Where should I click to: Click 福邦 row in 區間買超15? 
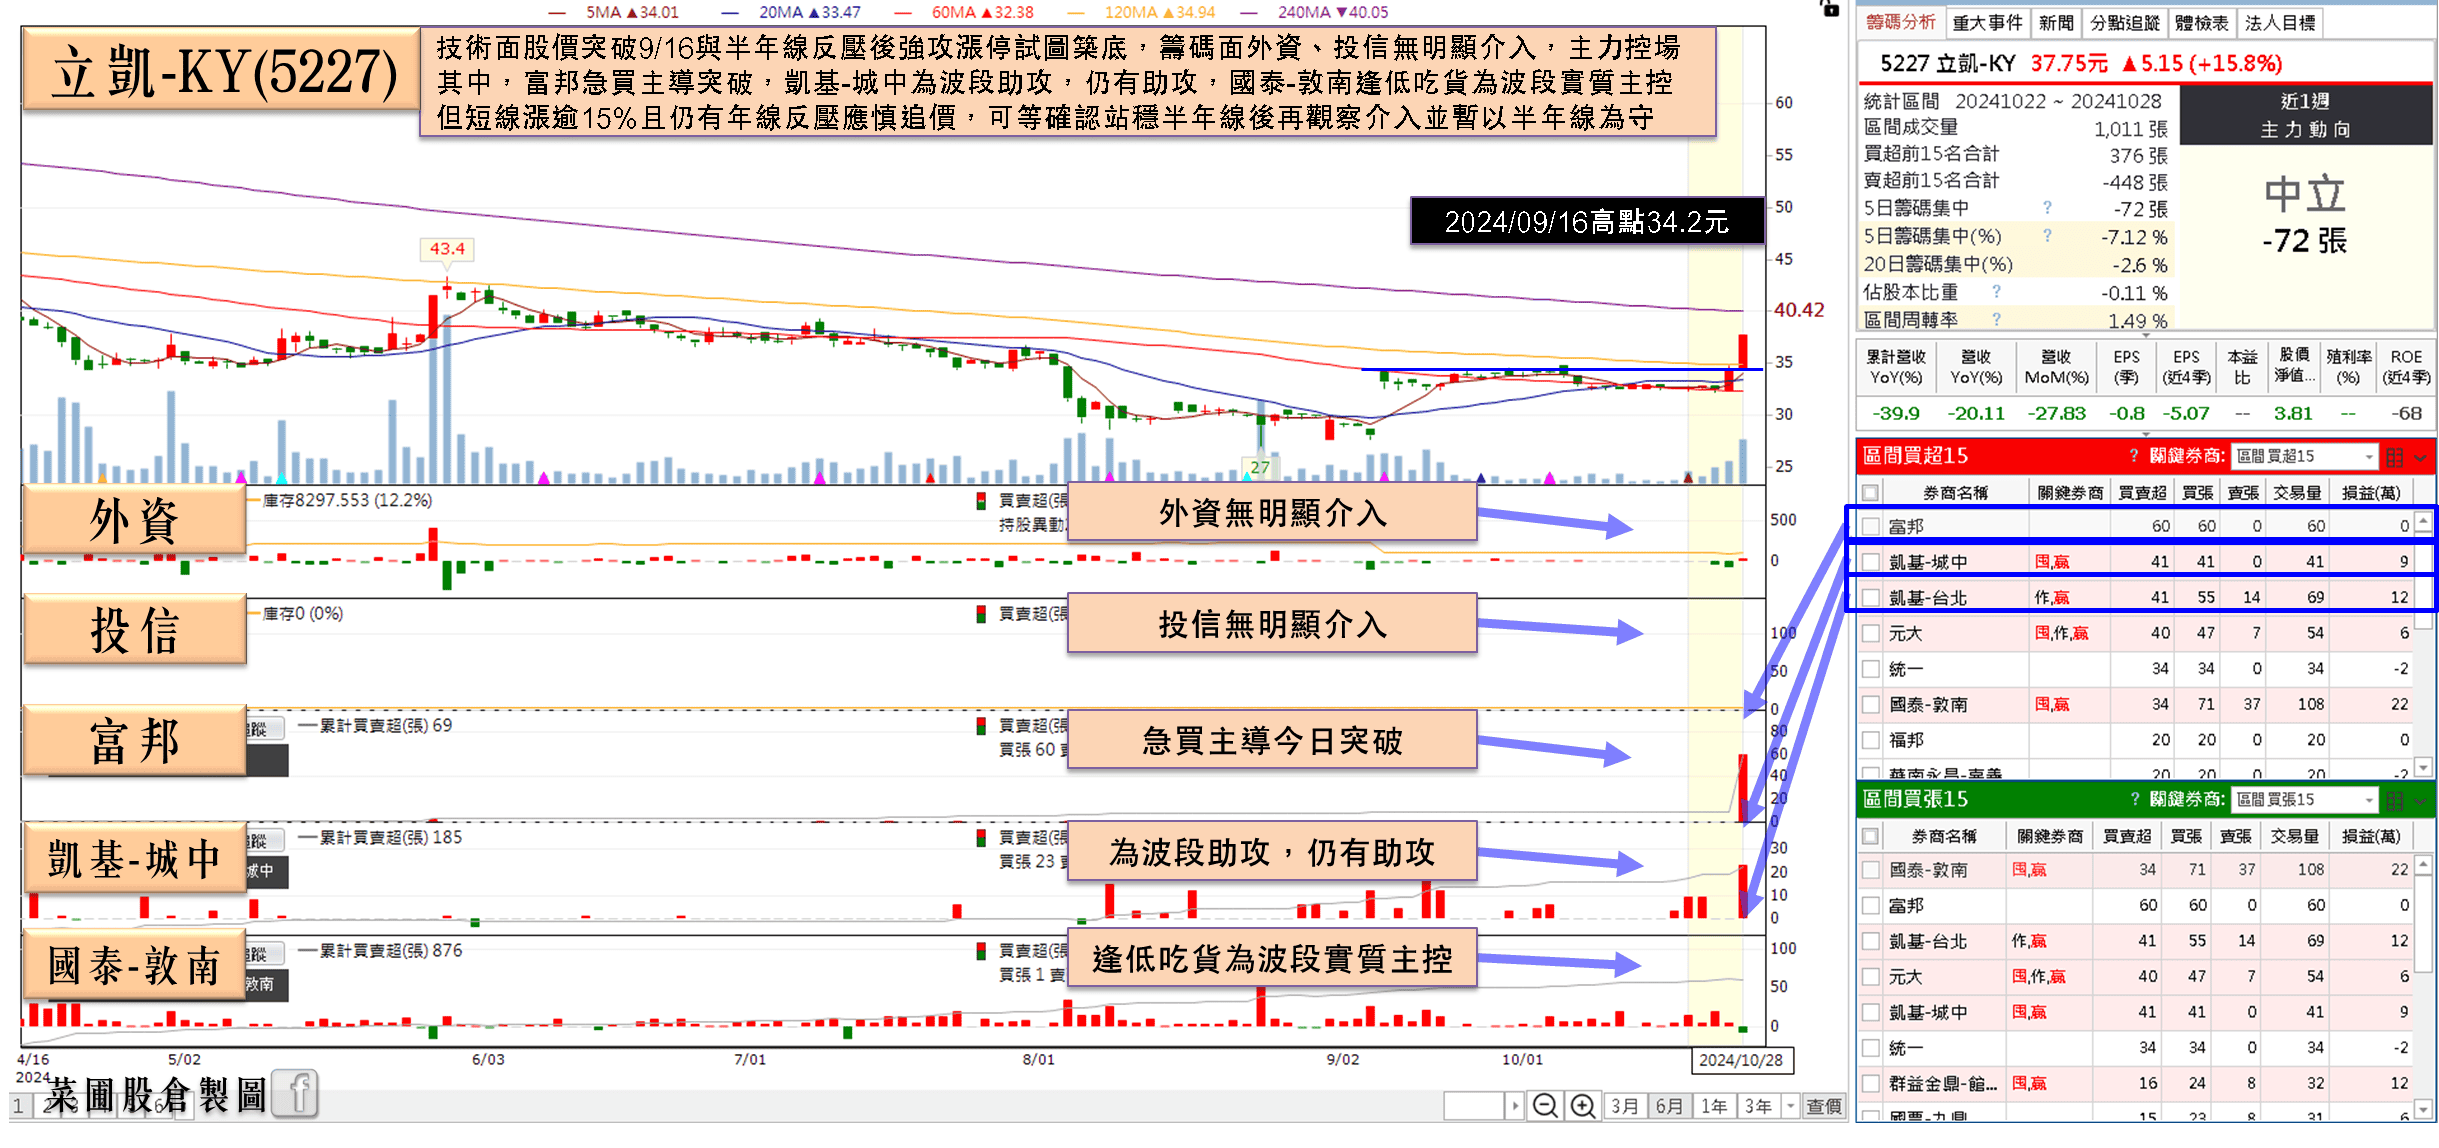(x=2136, y=740)
